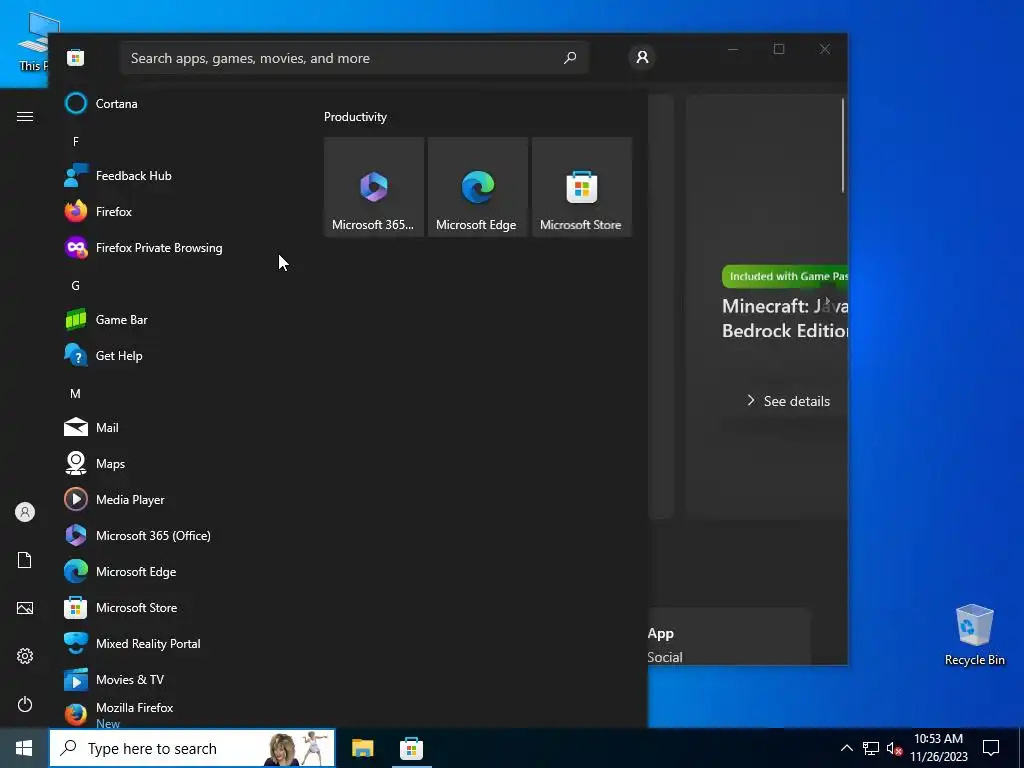
Task: Click the taskbar search box
Action: point(193,748)
